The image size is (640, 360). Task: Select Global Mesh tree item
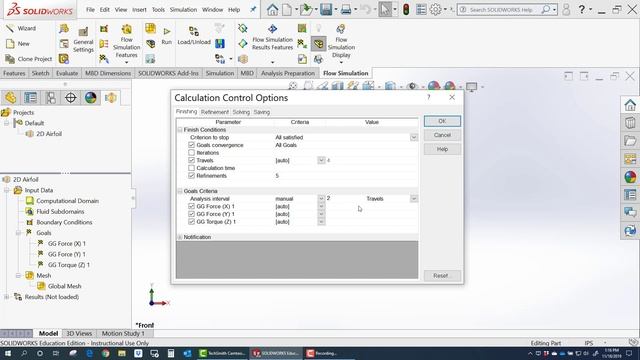(x=64, y=286)
